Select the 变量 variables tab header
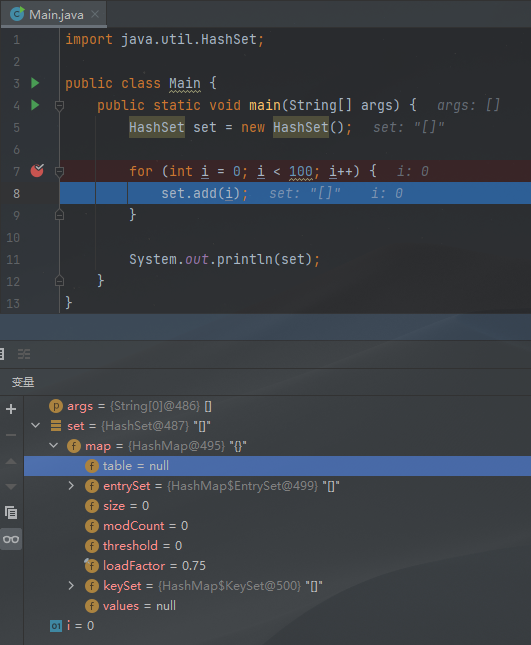This screenshot has width=531, height=645. pyautogui.click(x=23, y=382)
